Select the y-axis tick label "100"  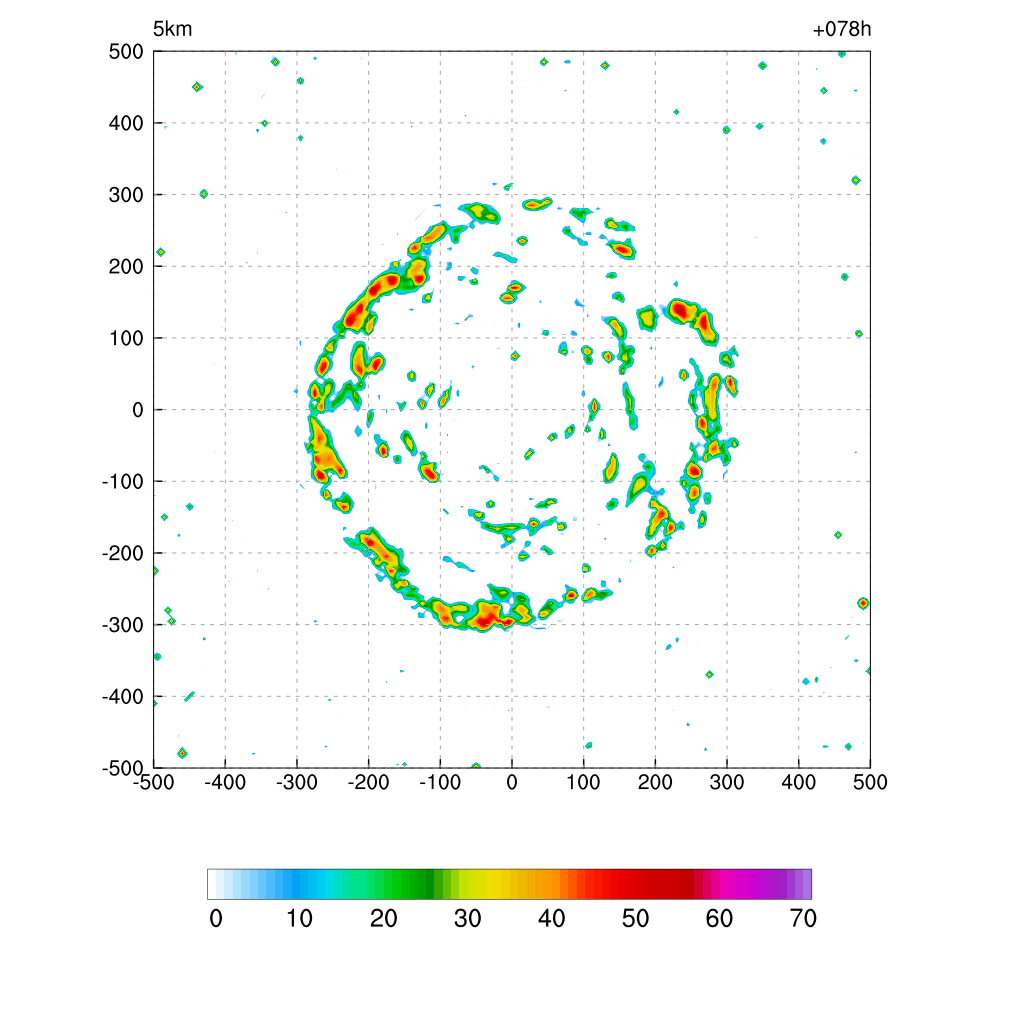point(126,338)
